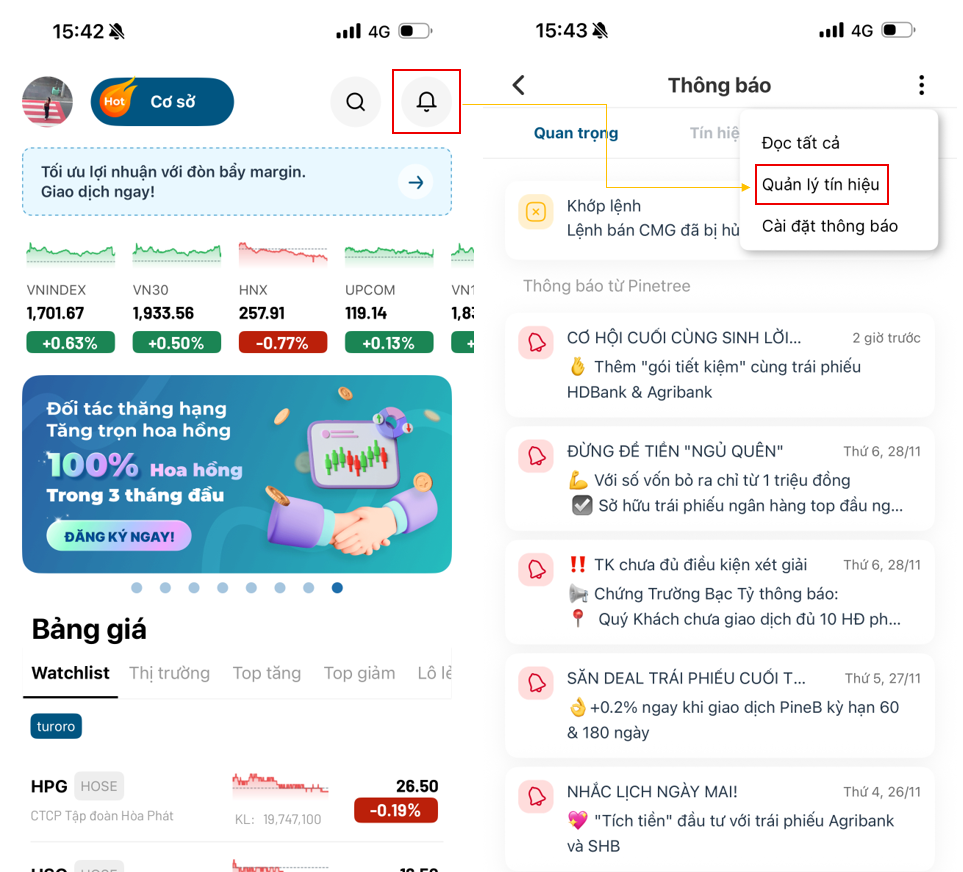Viewport: 963px width, 872px height.
Task: Select Quản lý tín hiệu menu item
Action: 821,184
